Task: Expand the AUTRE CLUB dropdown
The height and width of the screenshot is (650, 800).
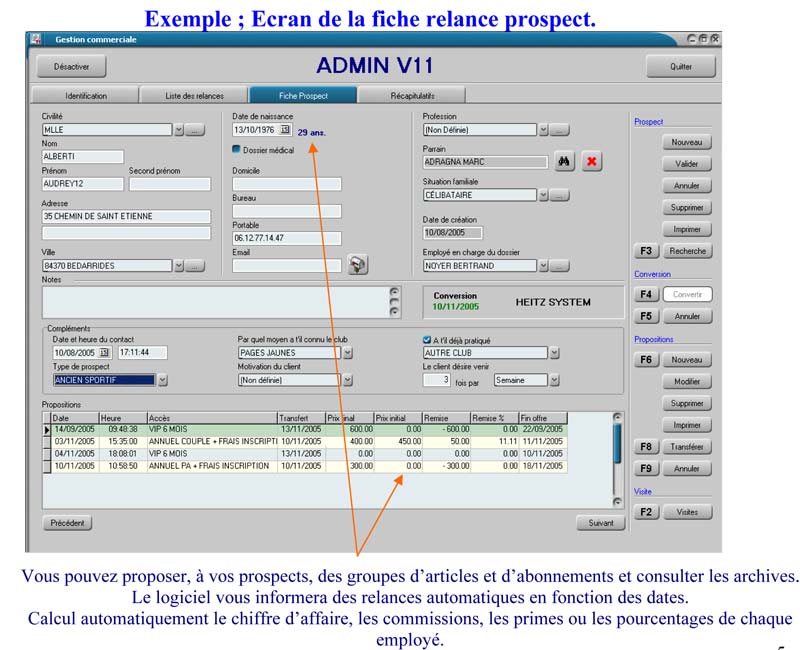Action: click(555, 353)
